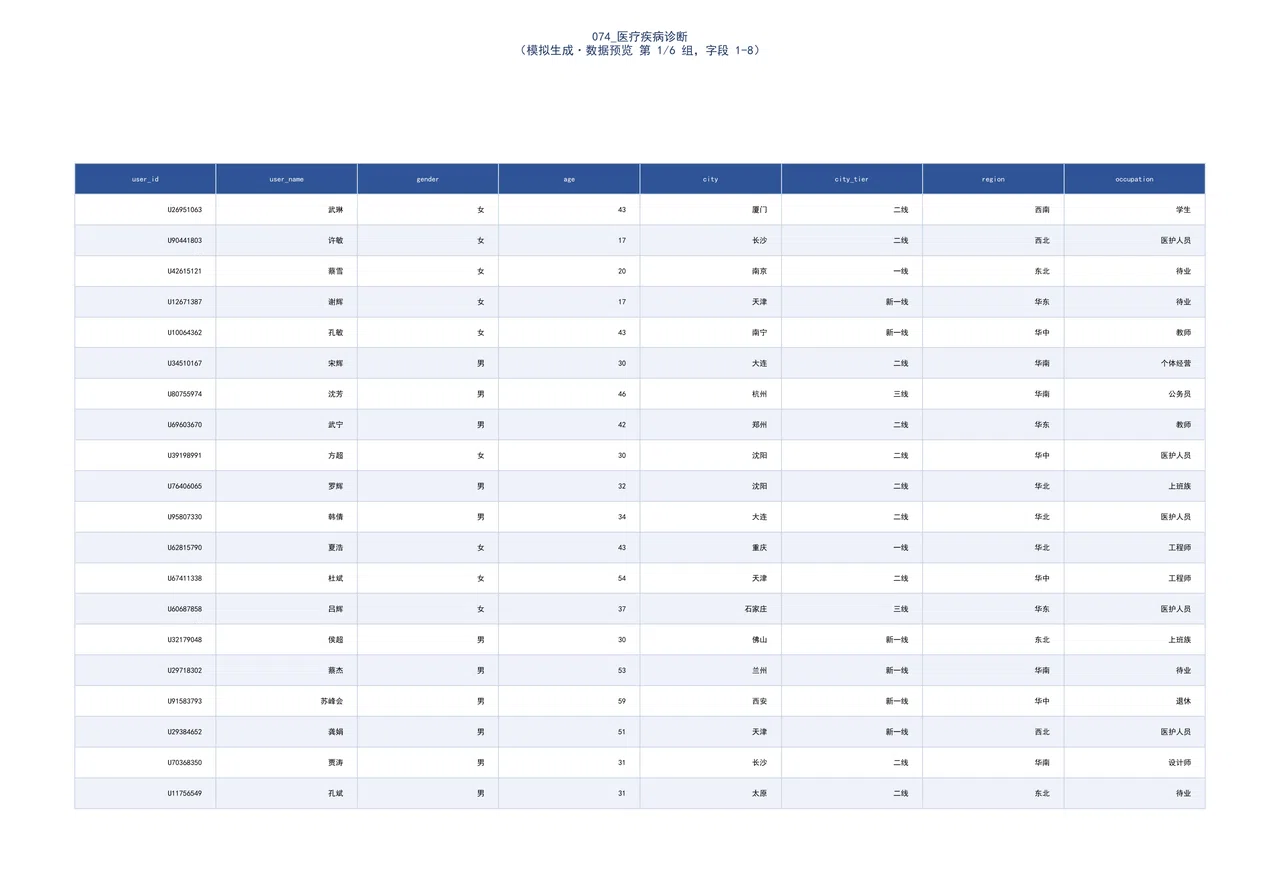Select the user_name column header

pos(286,179)
